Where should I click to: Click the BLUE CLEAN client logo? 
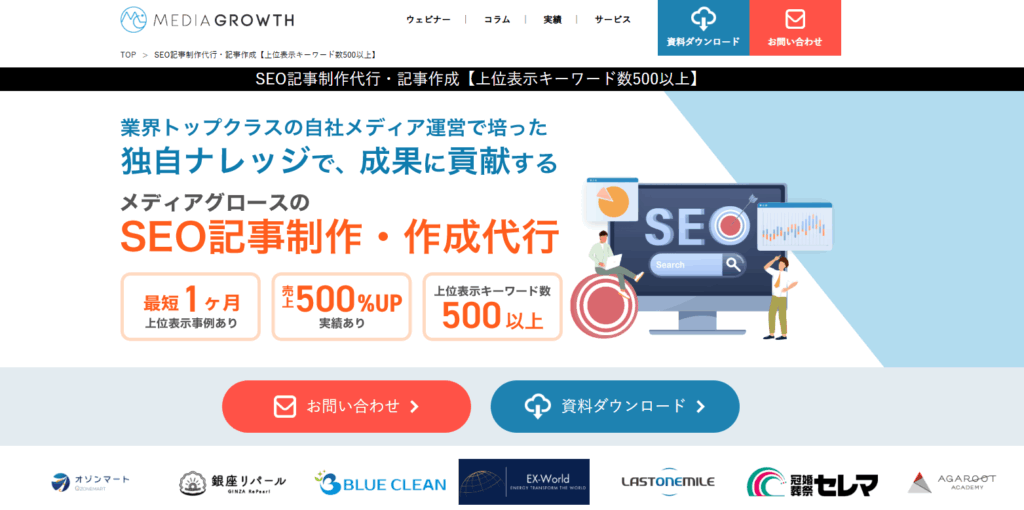380,483
